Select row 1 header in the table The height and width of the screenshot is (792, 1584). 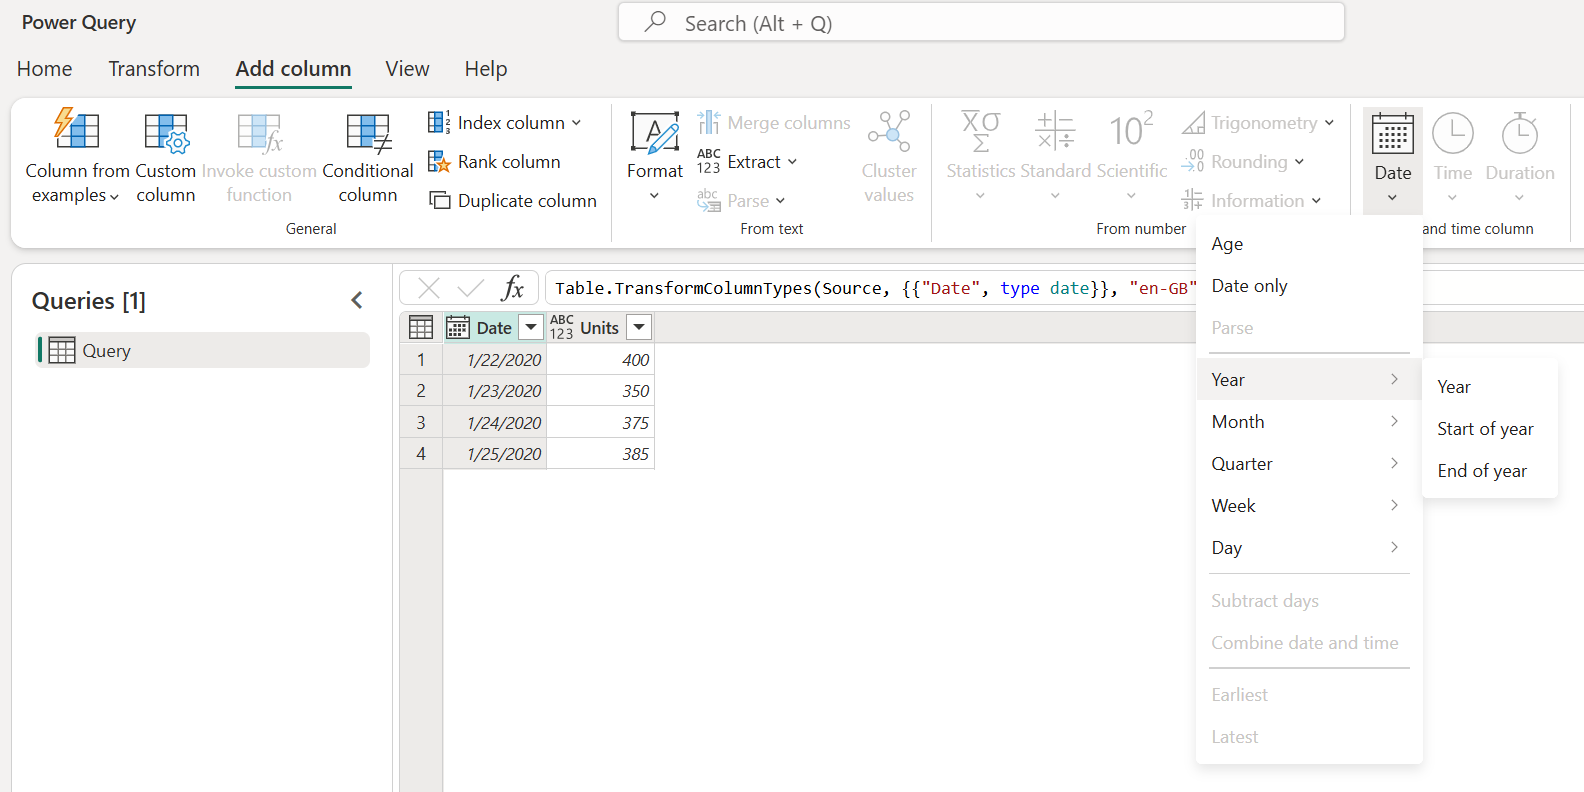pyautogui.click(x=421, y=360)
